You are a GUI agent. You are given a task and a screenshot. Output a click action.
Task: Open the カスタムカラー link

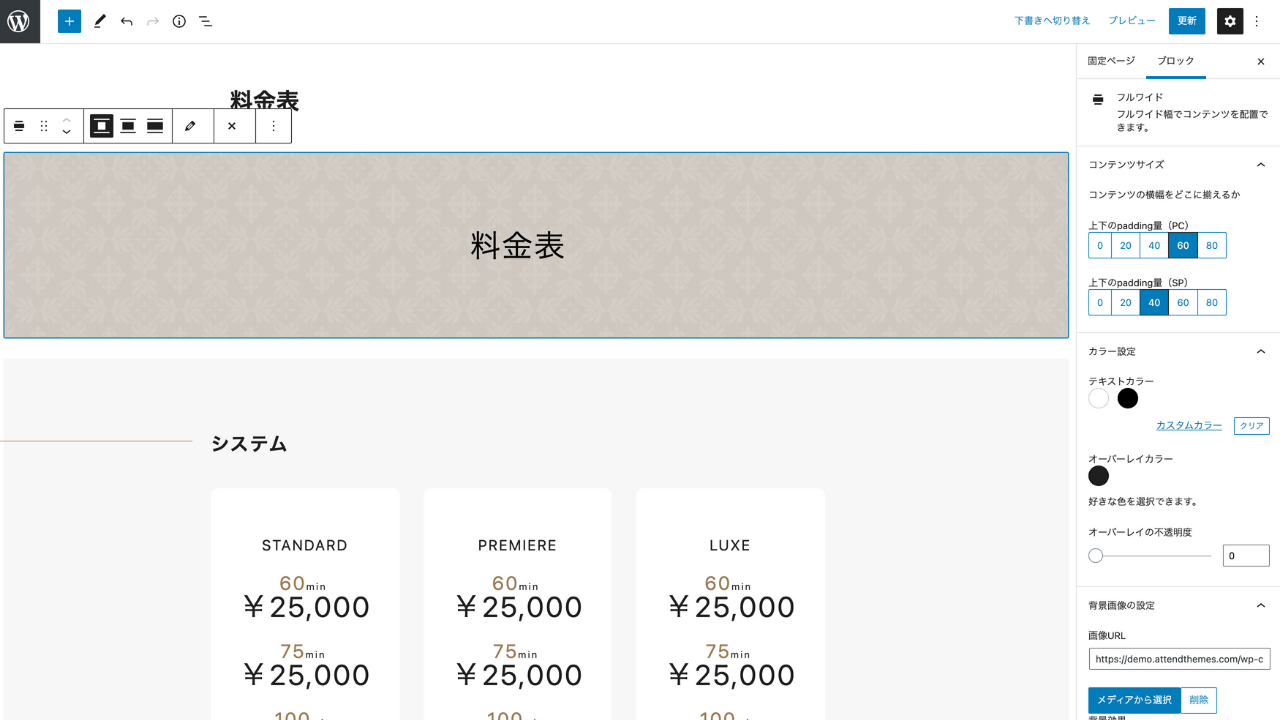pyautogui.click(x=1189, y=426)
